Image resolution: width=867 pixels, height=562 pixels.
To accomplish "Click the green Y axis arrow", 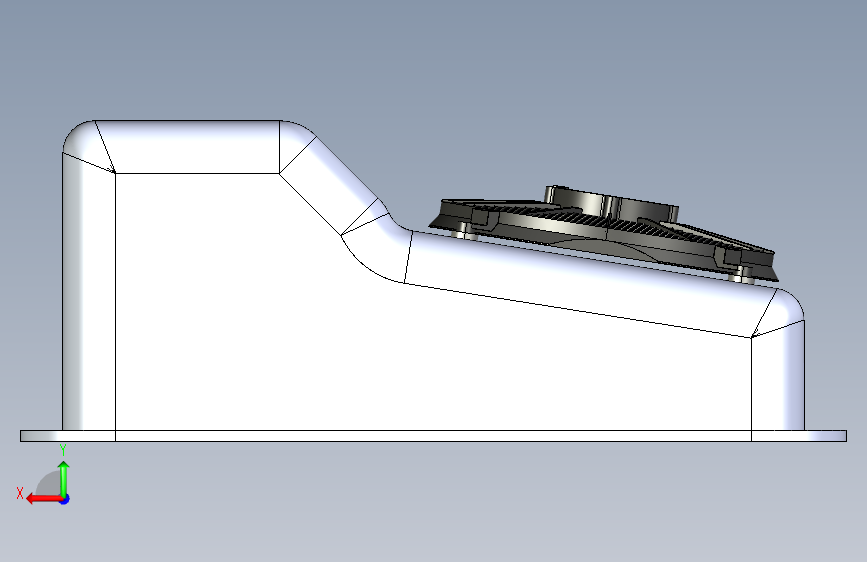I will (64, 478).
